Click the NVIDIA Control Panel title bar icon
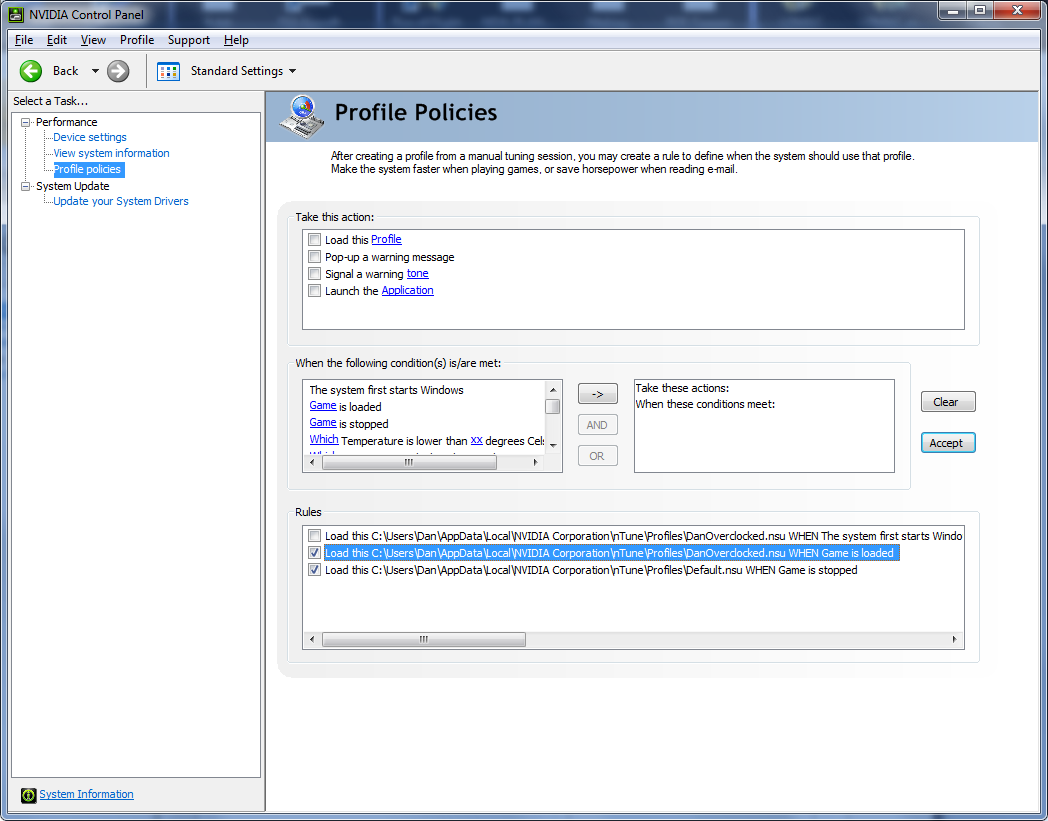This screenshot has width=1048, height=821. [16, 14]
